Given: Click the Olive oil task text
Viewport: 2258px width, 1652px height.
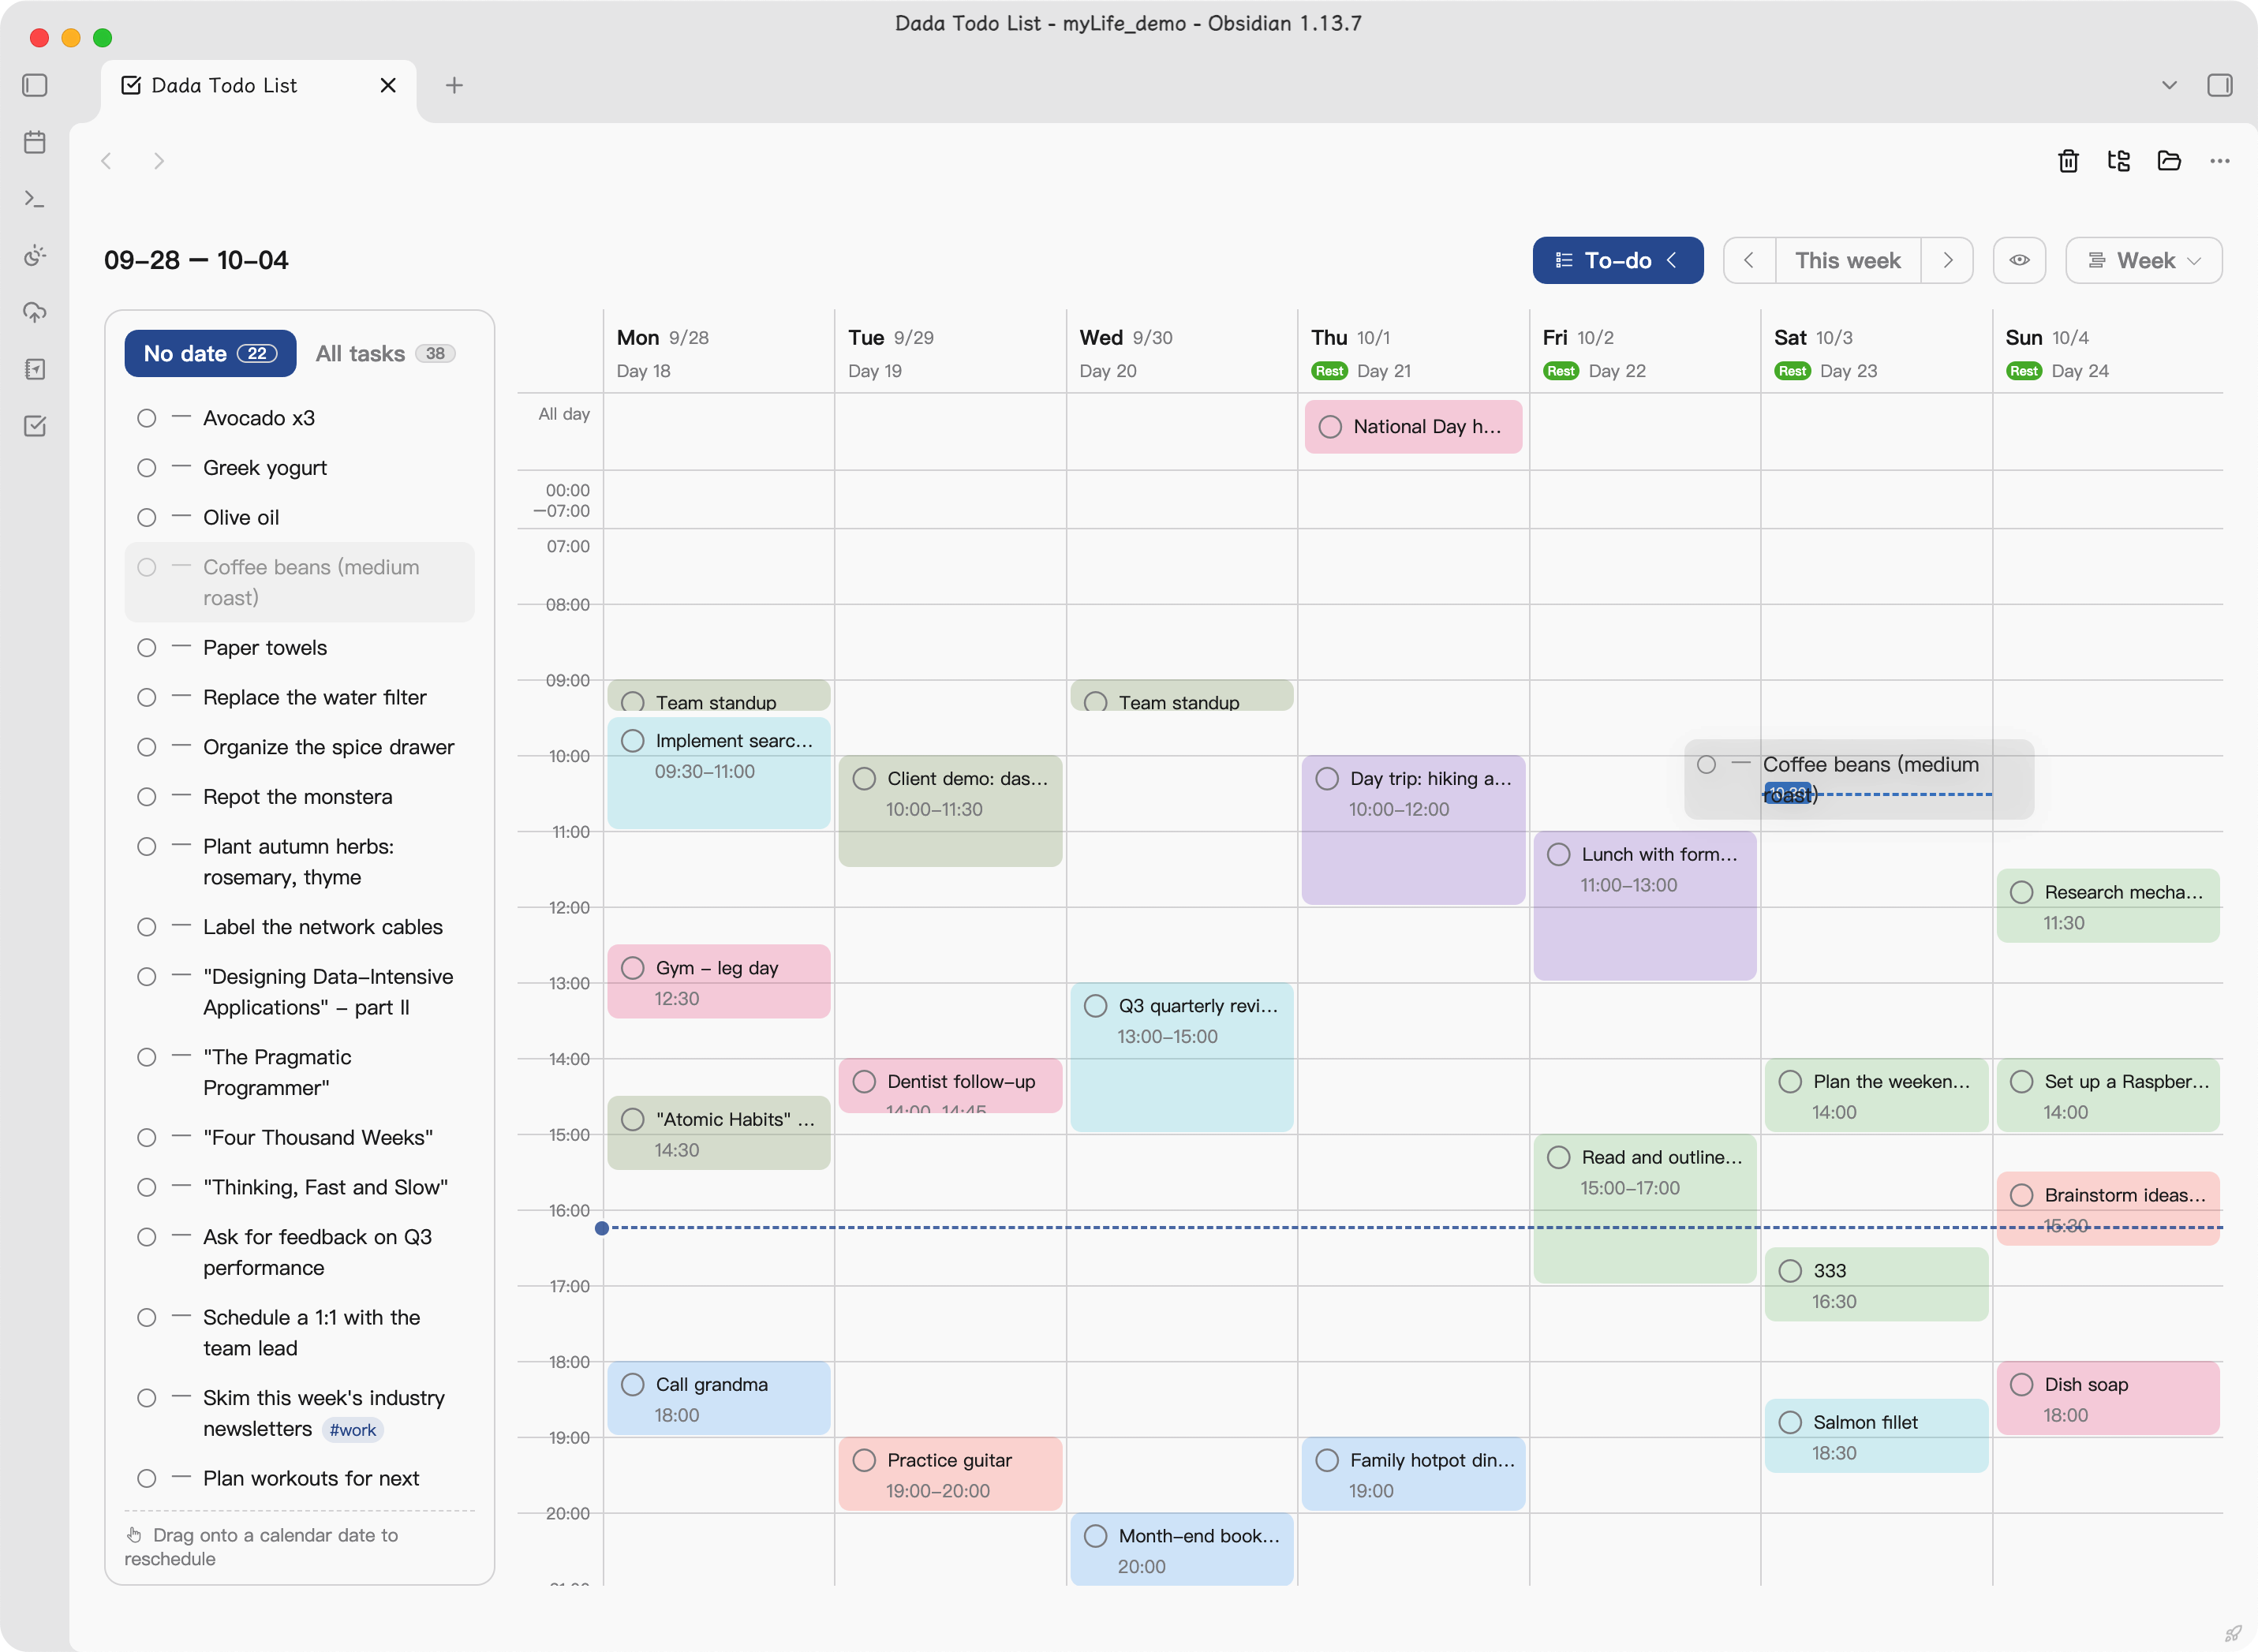Looking at the screenshot, I should [241, 518].
